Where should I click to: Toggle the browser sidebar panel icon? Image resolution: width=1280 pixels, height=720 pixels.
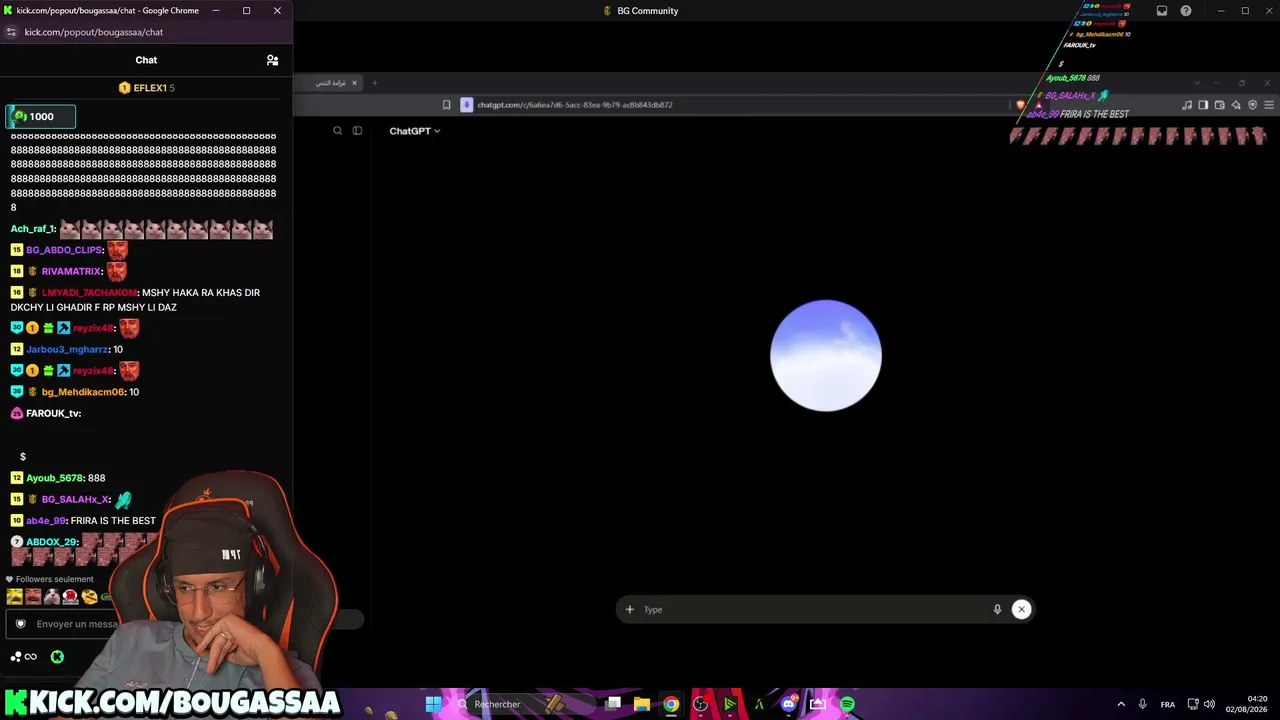[1203, 105]
